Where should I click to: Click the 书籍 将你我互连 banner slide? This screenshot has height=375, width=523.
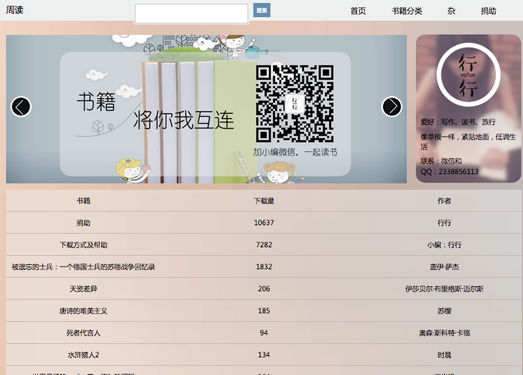[x=206, y=109]
